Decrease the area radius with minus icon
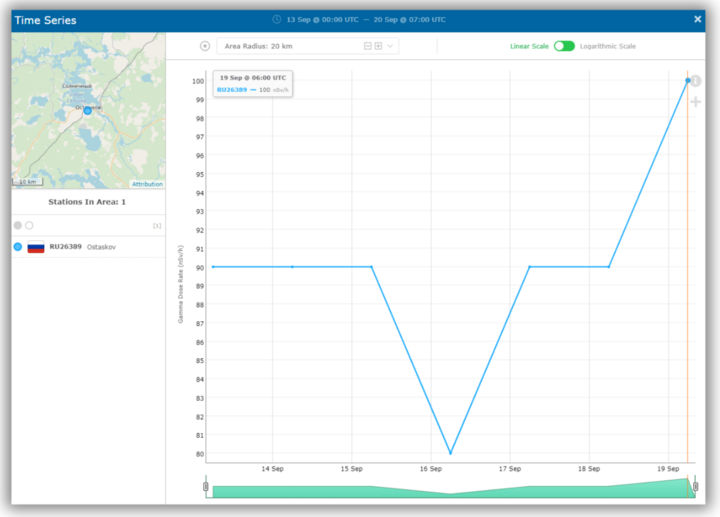 point(367,46)
